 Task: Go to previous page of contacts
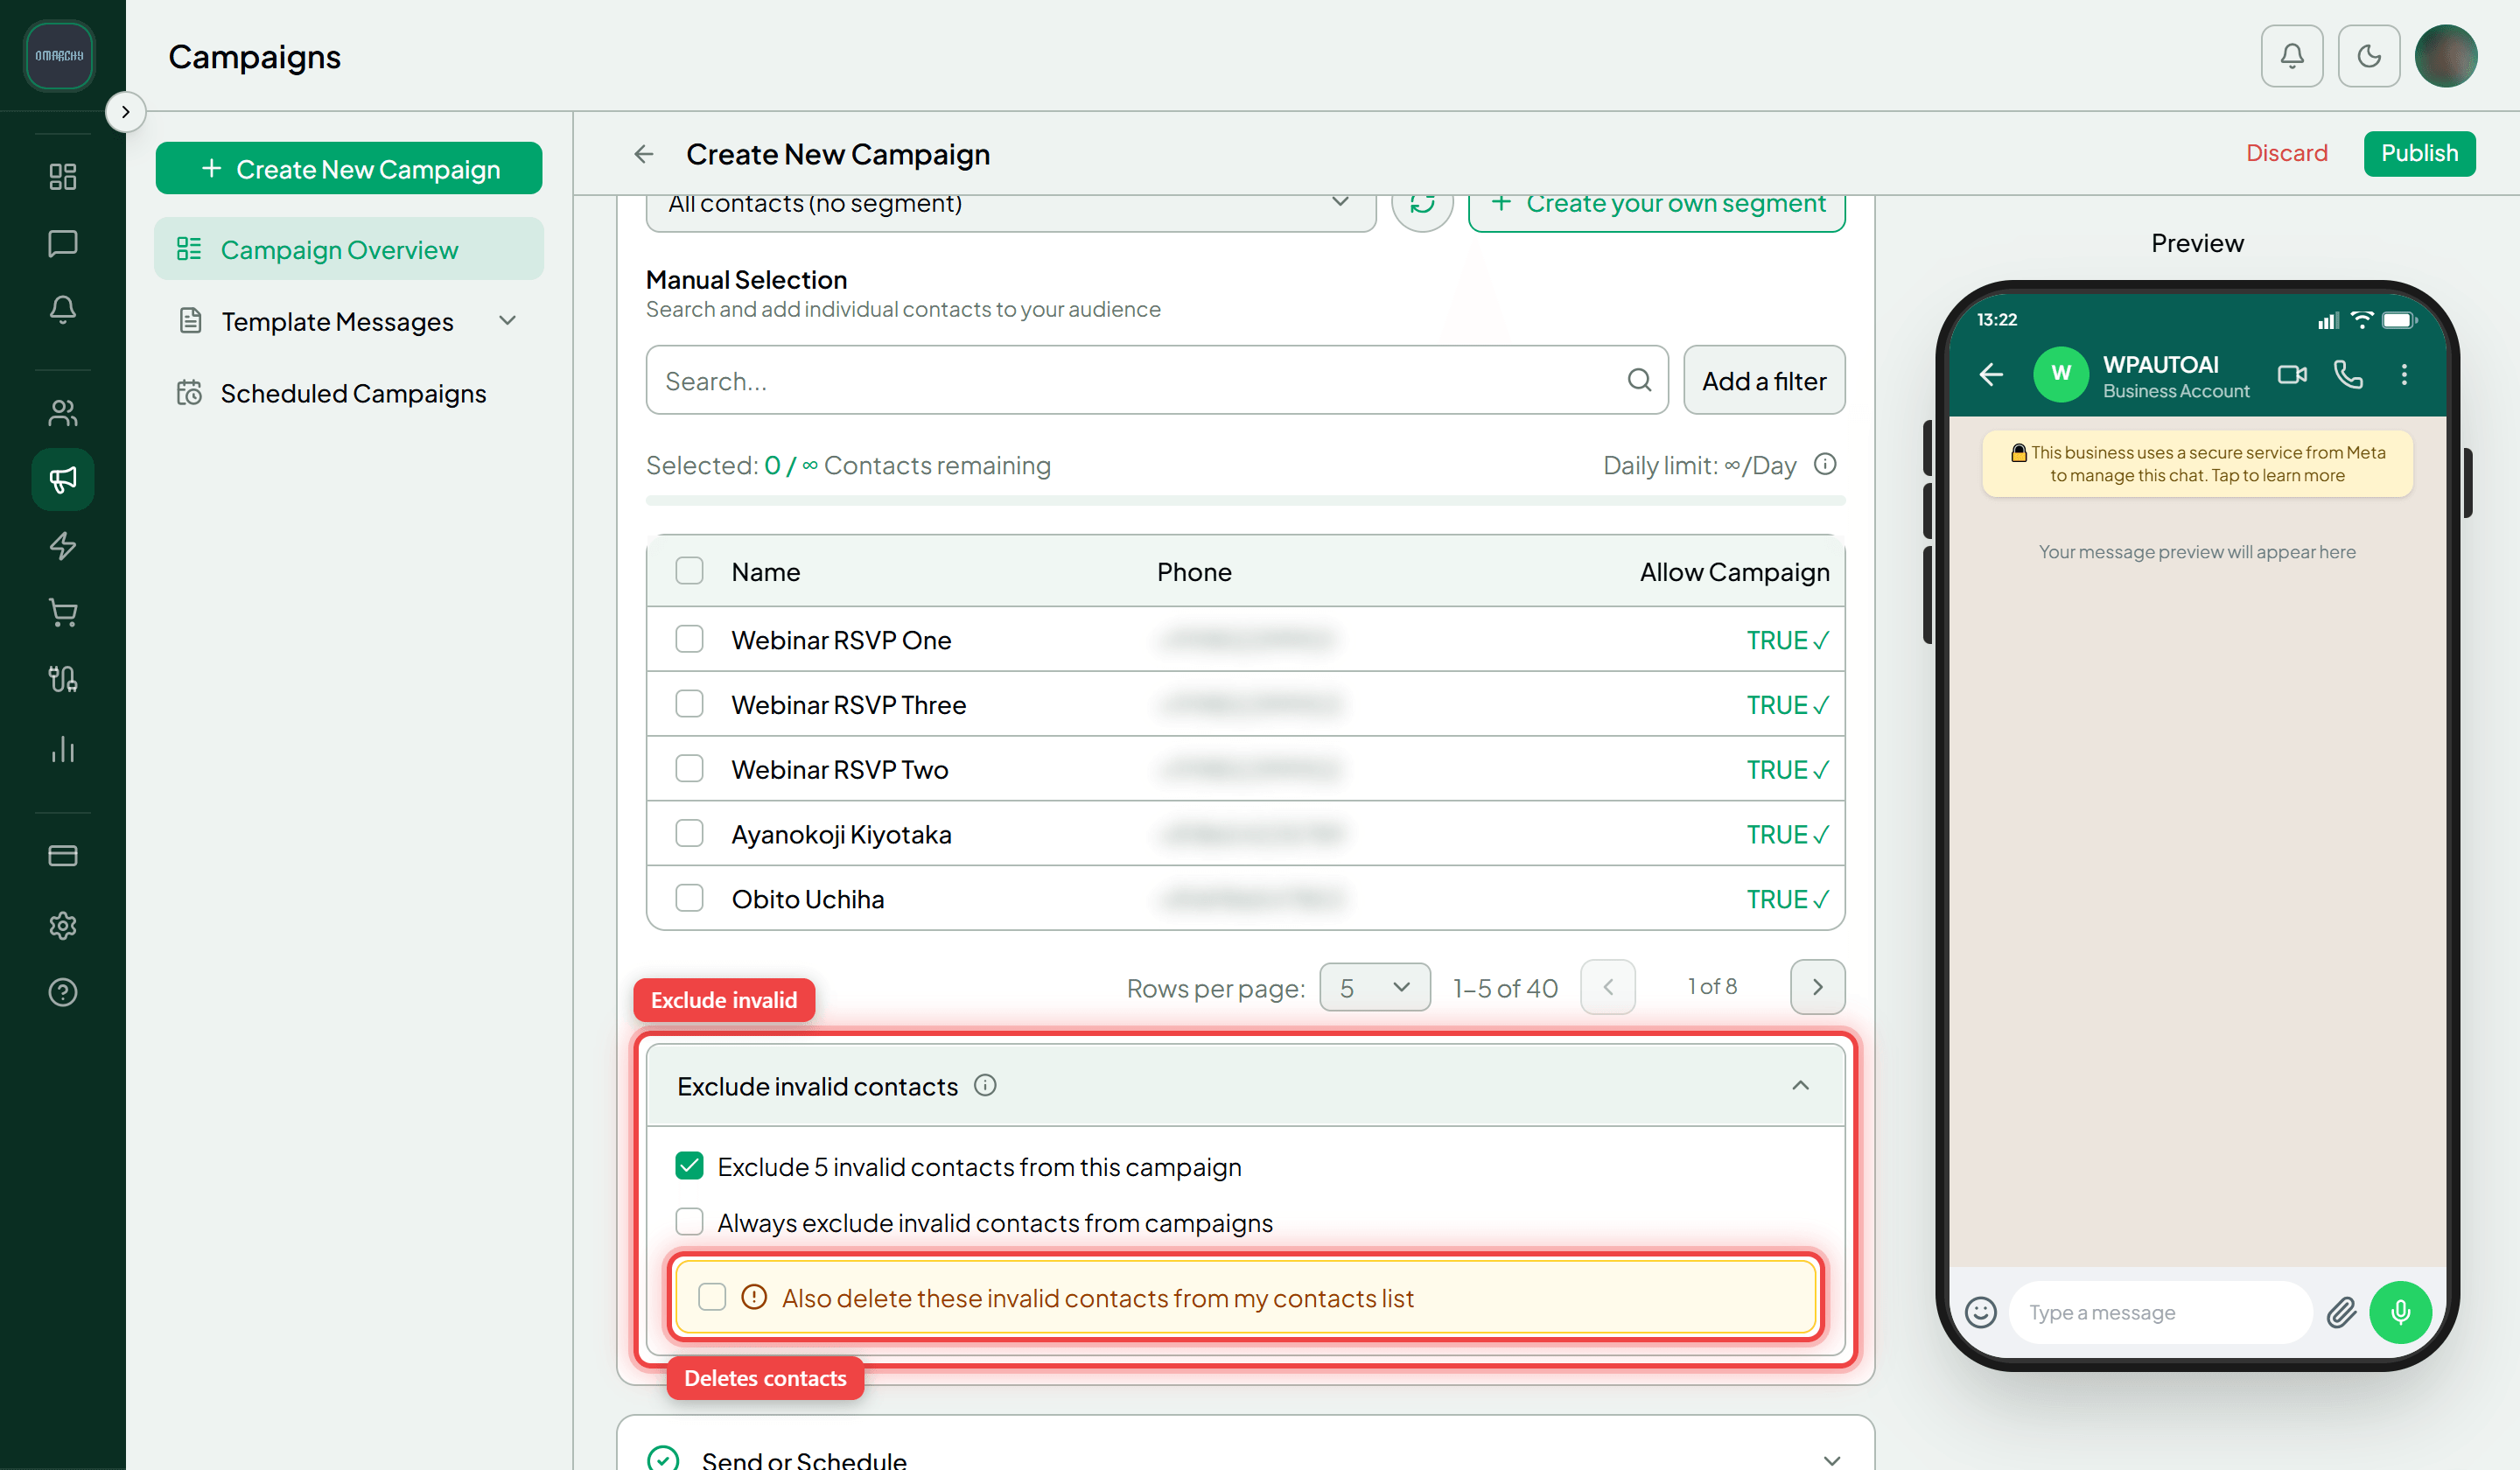point(1607,987)
